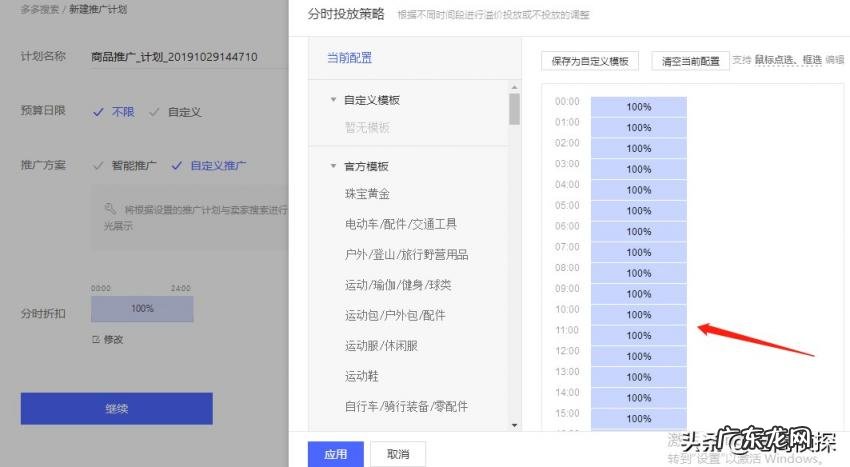850x467 pixels.
Task: Select the 电动车/配件/交通工具 template
Action: pyautogui.click(x=400, y=224)
